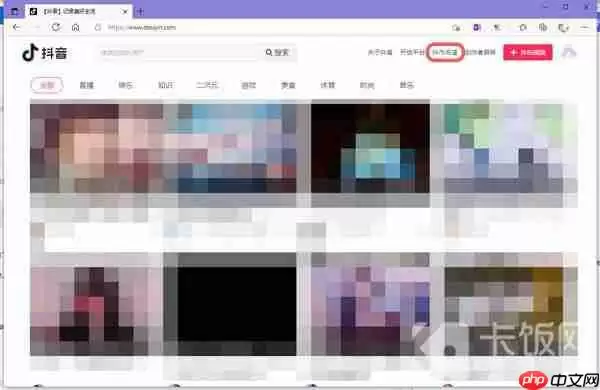This screenshot has height=390, width=600.
Task: Open the dark thumbnail with the blue center
Action: (x=370, y=148)
